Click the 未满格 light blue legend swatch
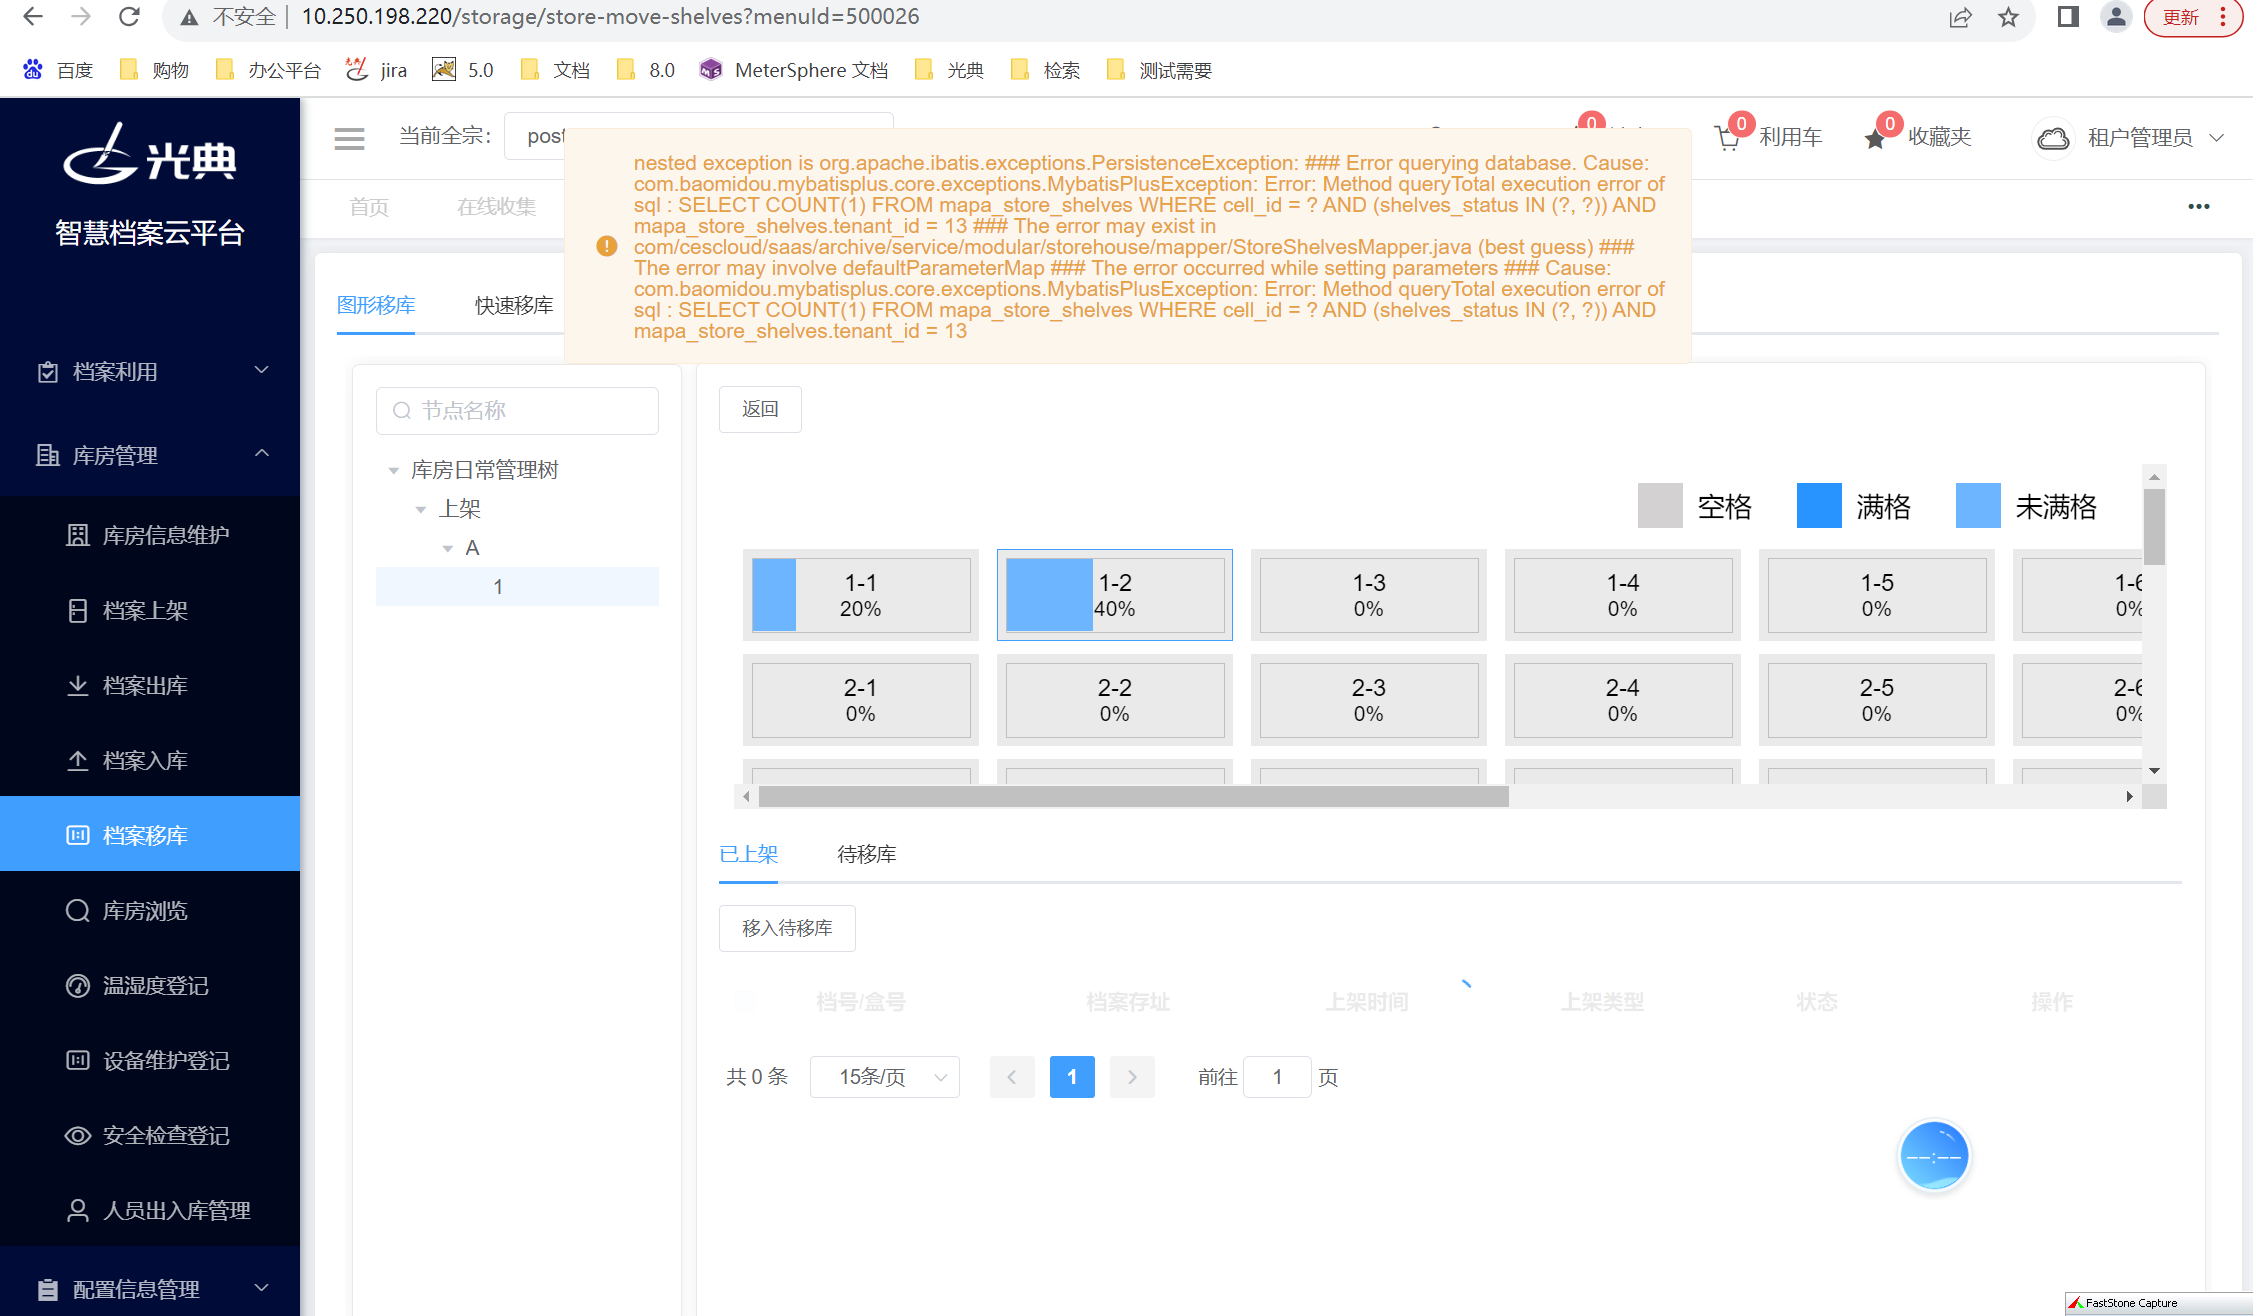 pyautogui.click(x=1978, y=505)
